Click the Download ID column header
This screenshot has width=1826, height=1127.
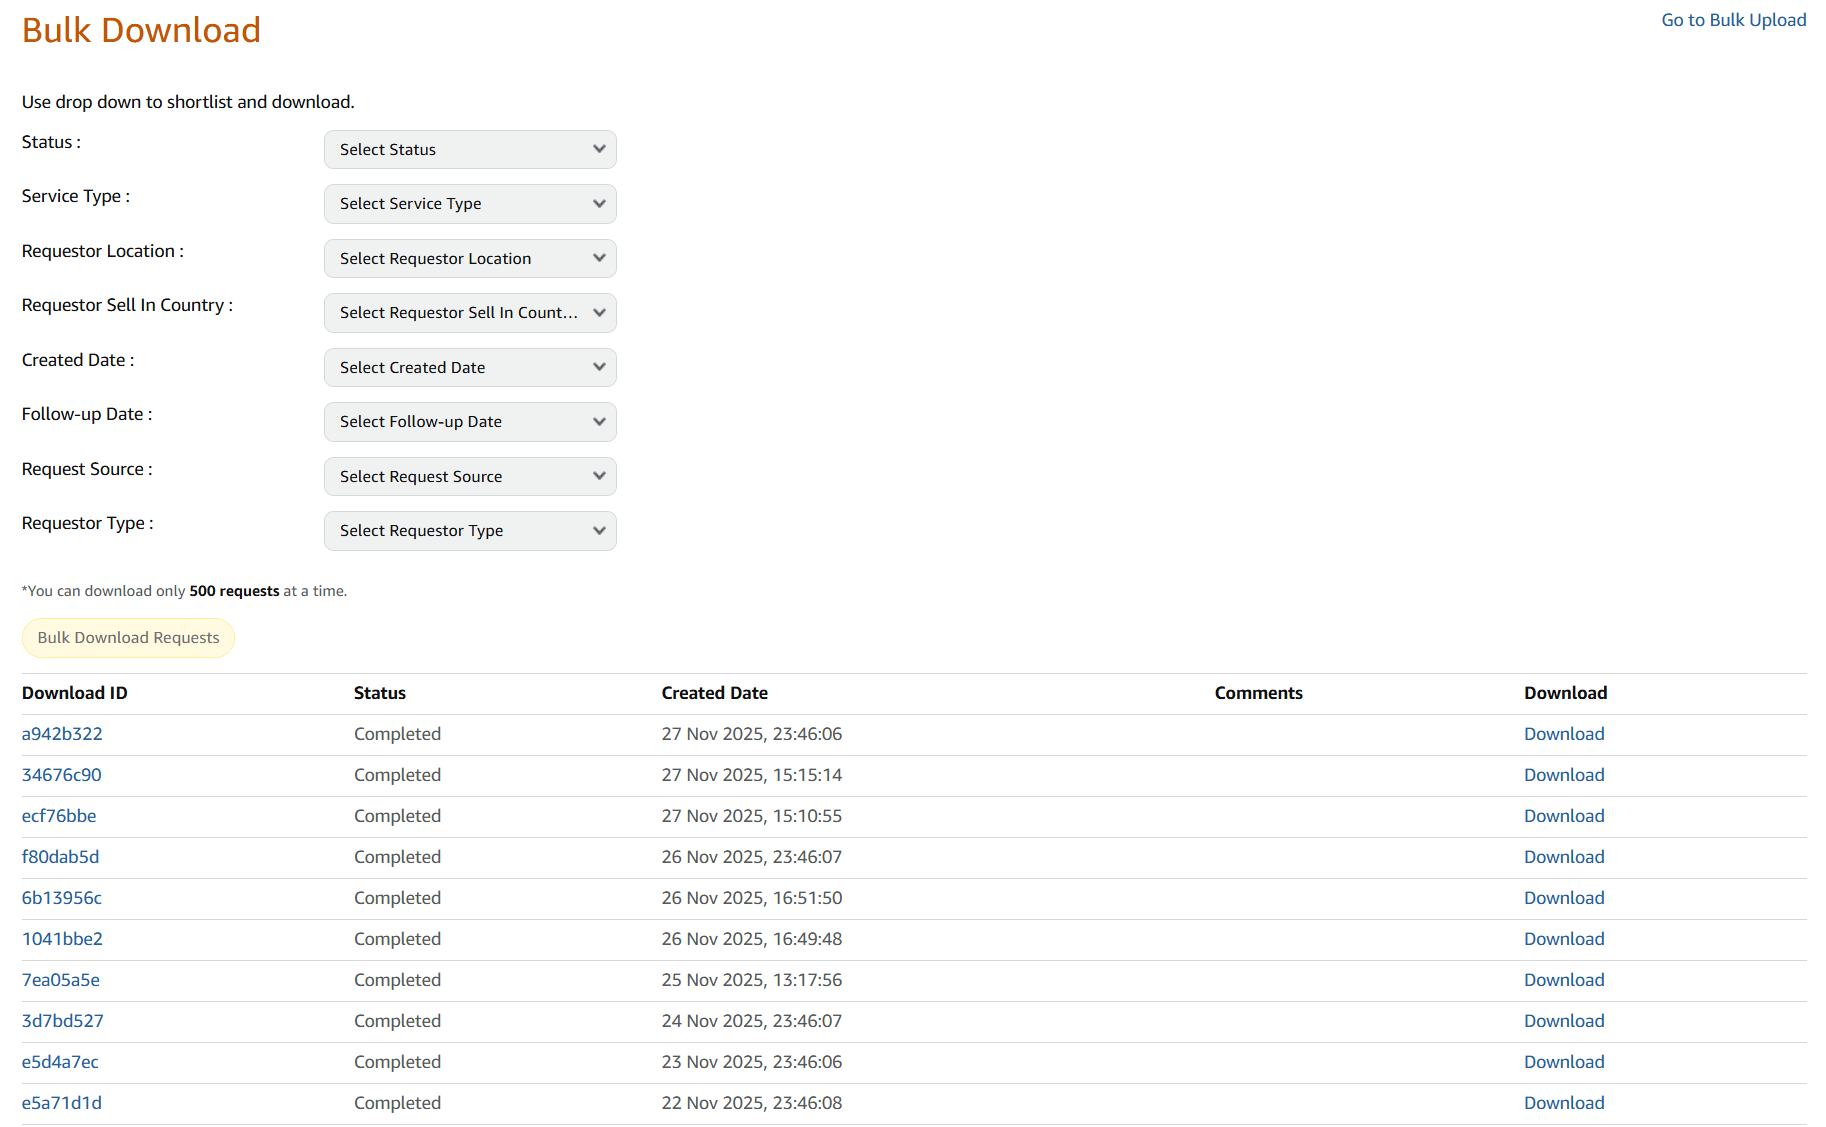pos(74,692)
